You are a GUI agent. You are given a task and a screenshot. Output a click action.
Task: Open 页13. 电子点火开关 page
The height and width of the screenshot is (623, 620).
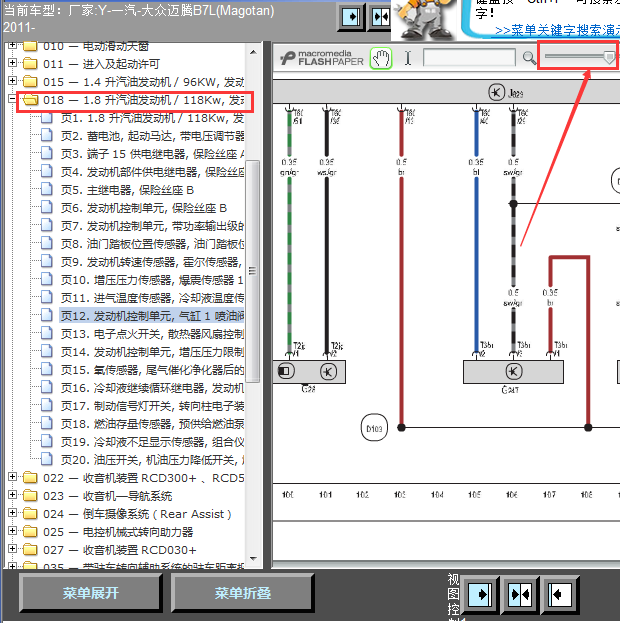152,334
